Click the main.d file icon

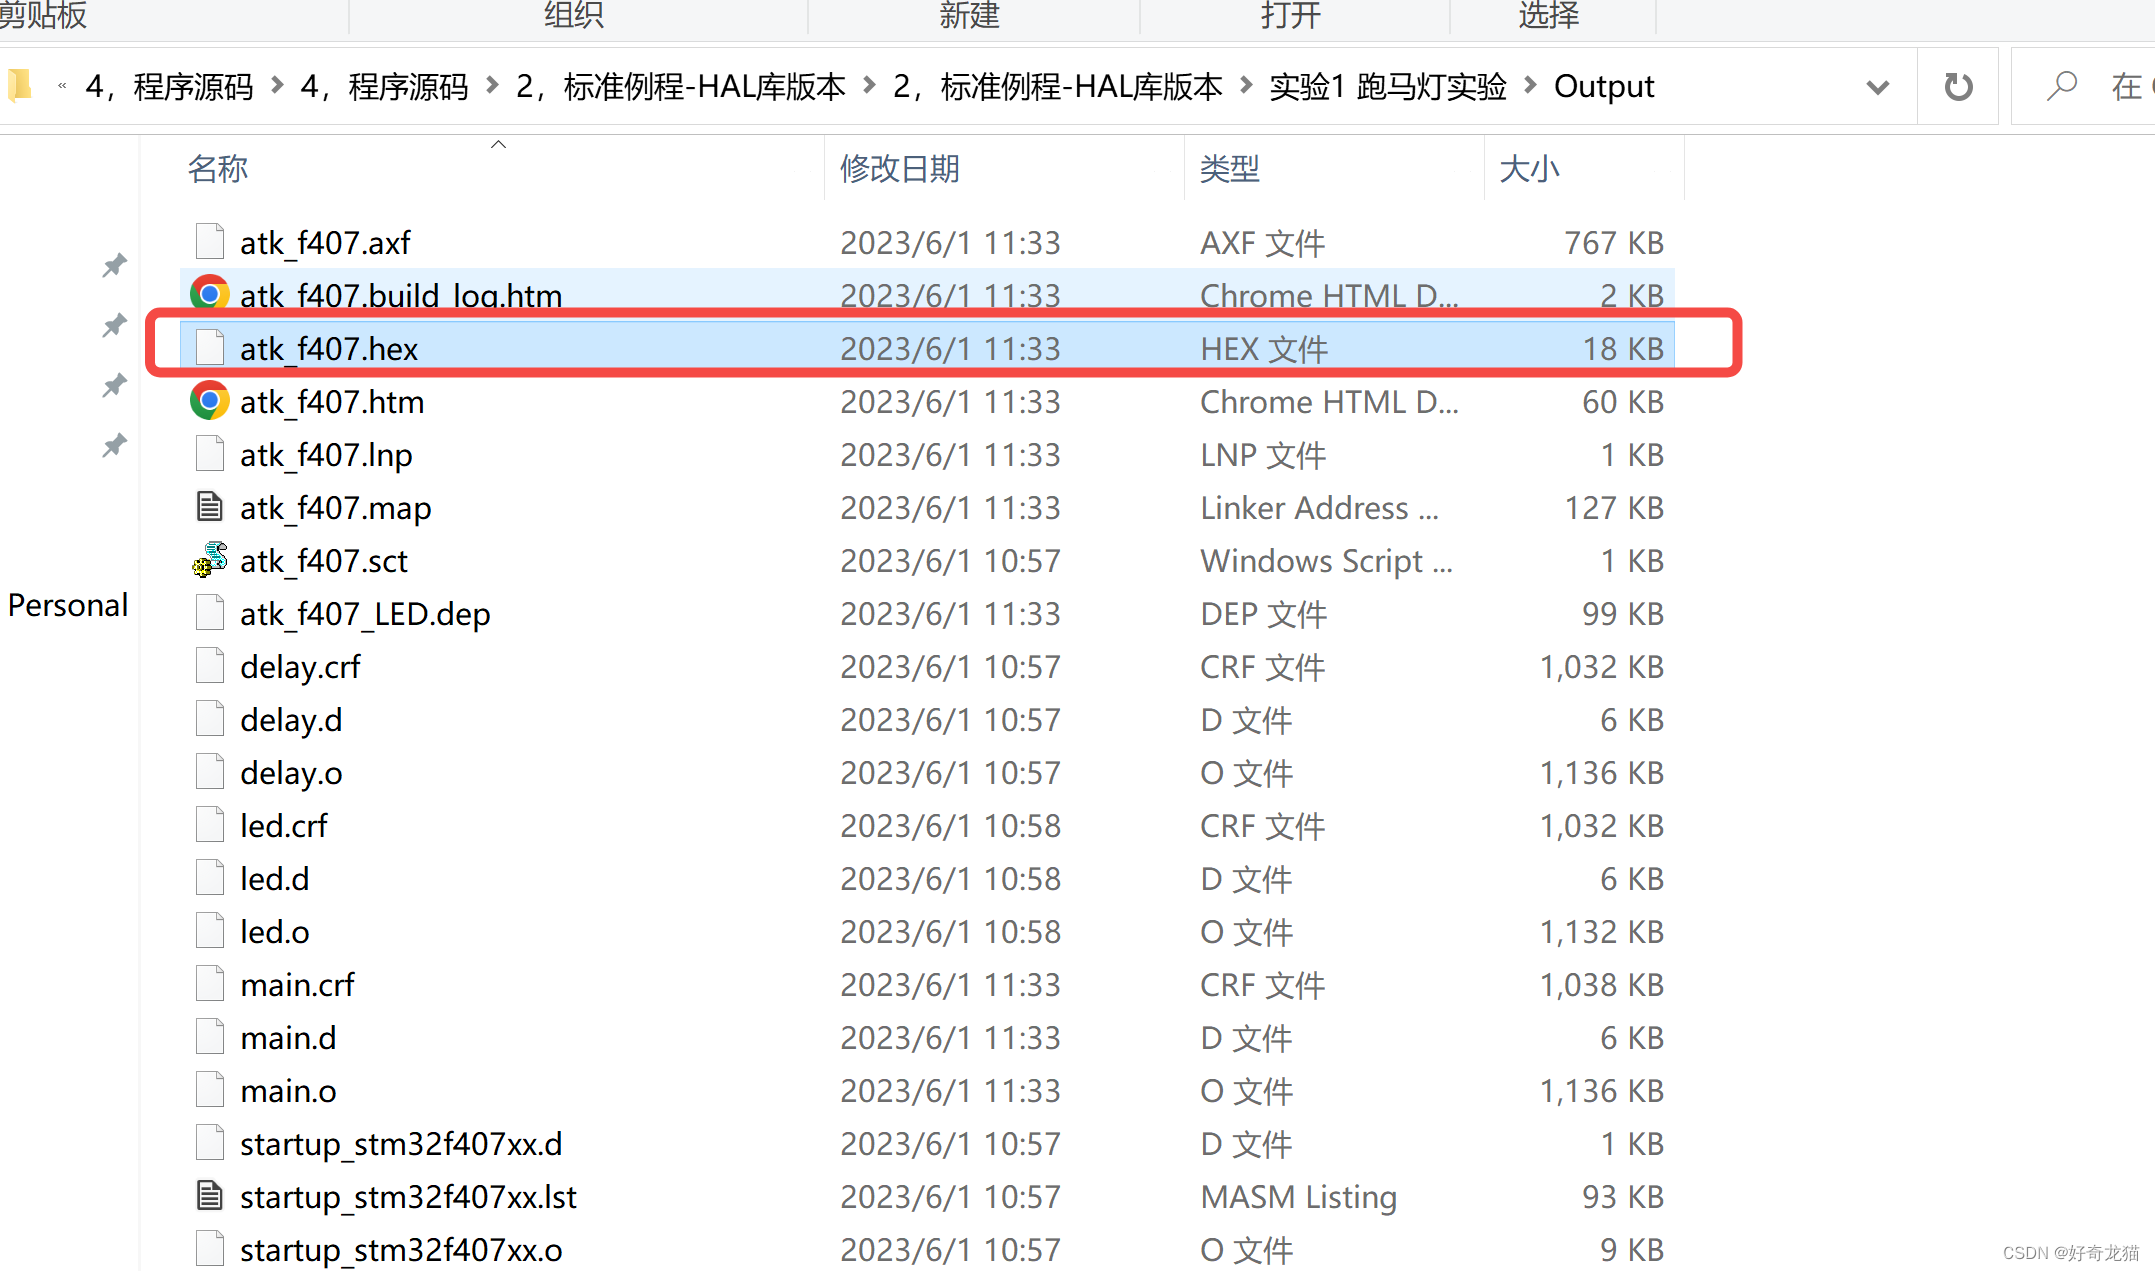(x=210, y=1037)
